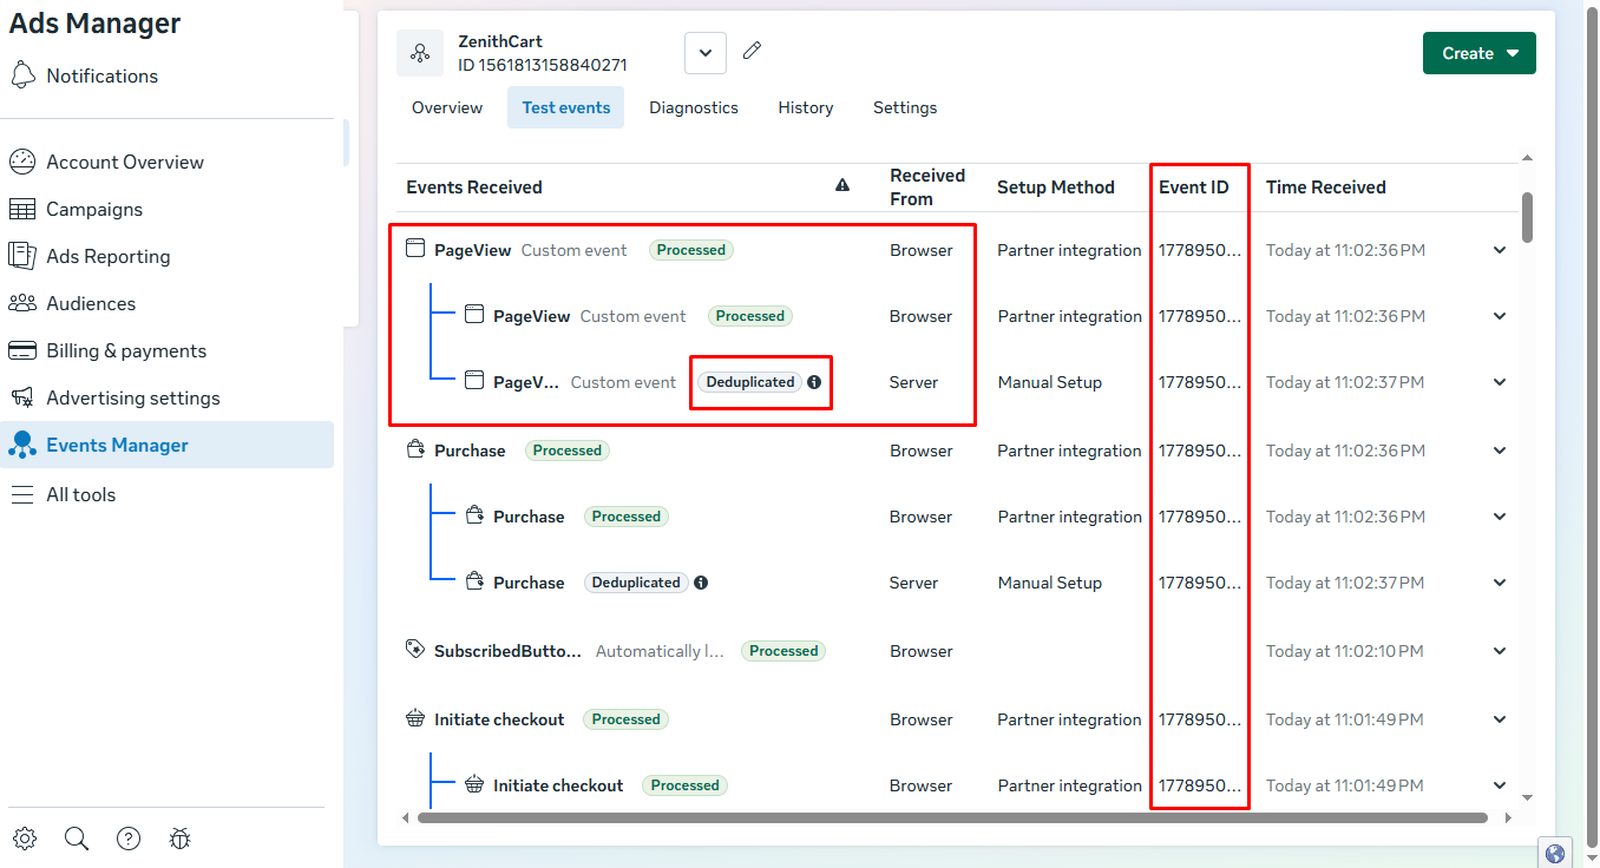This screenshot has width=1600, height=868.
Task: Click the Audiences people icon
Action: coord(22,303)
